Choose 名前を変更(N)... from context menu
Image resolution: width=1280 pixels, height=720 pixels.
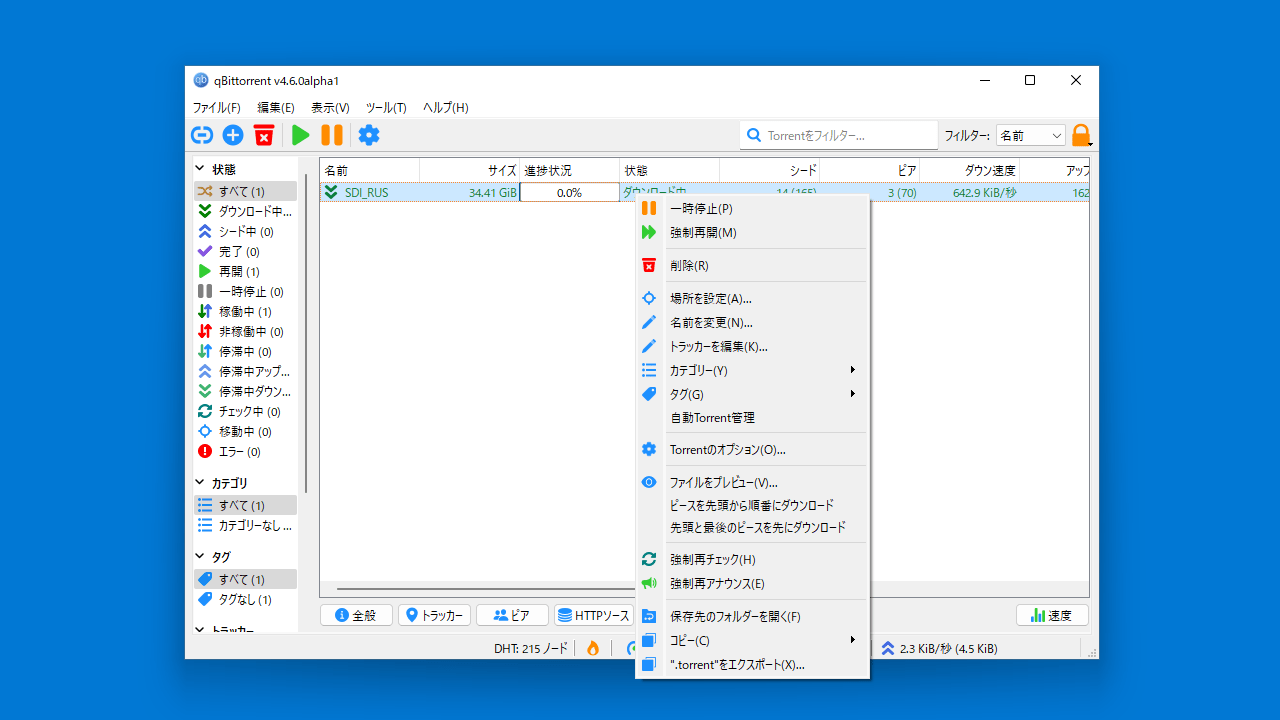[x=752, y=322]
